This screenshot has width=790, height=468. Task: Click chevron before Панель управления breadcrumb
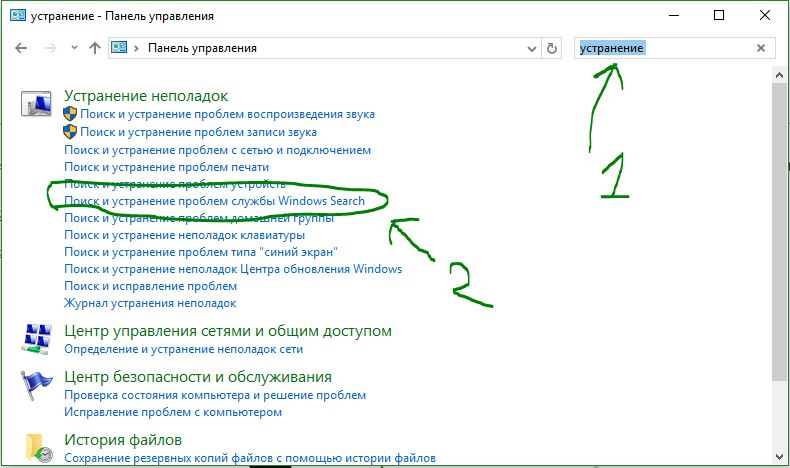click(x=136, y=48)
